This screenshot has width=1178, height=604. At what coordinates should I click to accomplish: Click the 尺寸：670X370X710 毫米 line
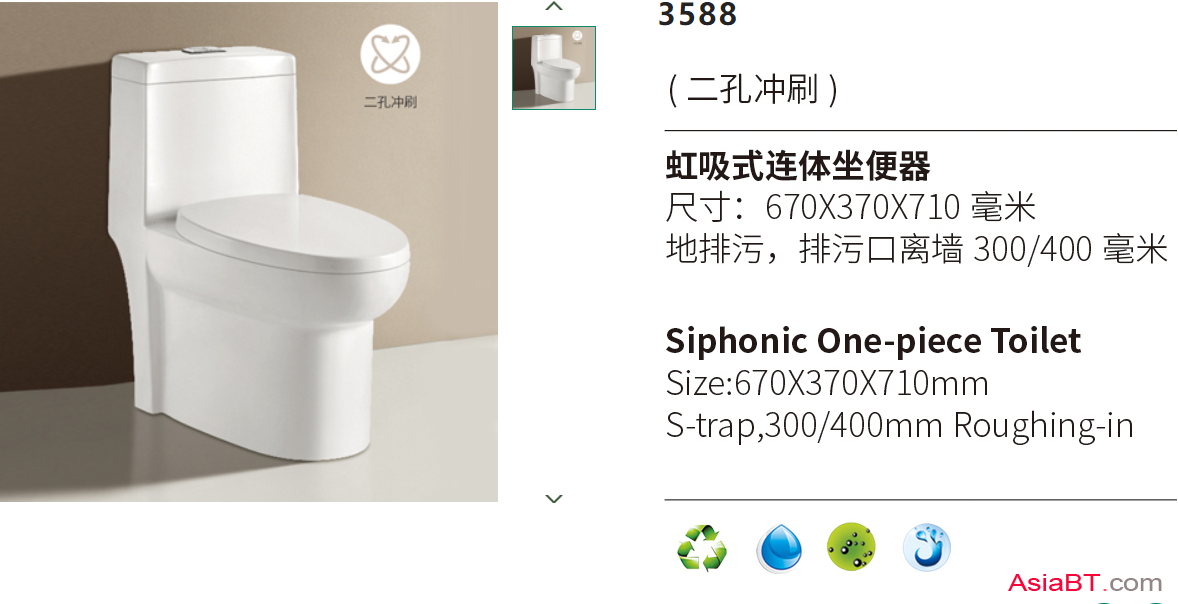coord(851,207)
